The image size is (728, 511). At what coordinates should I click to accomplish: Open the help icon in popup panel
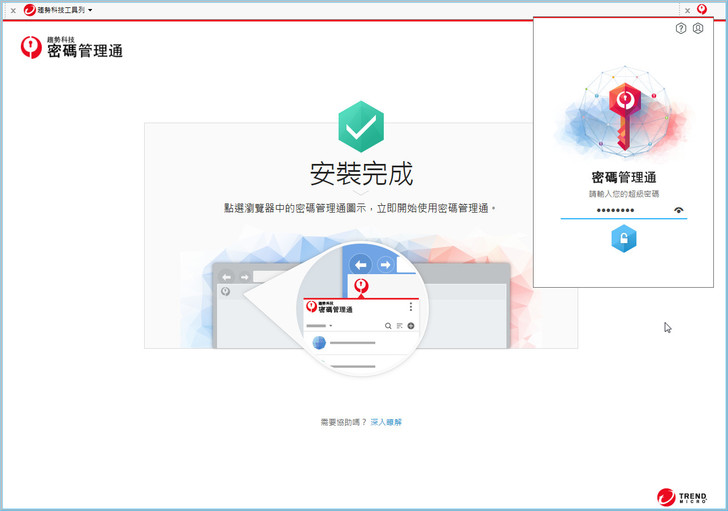[681, 29]
